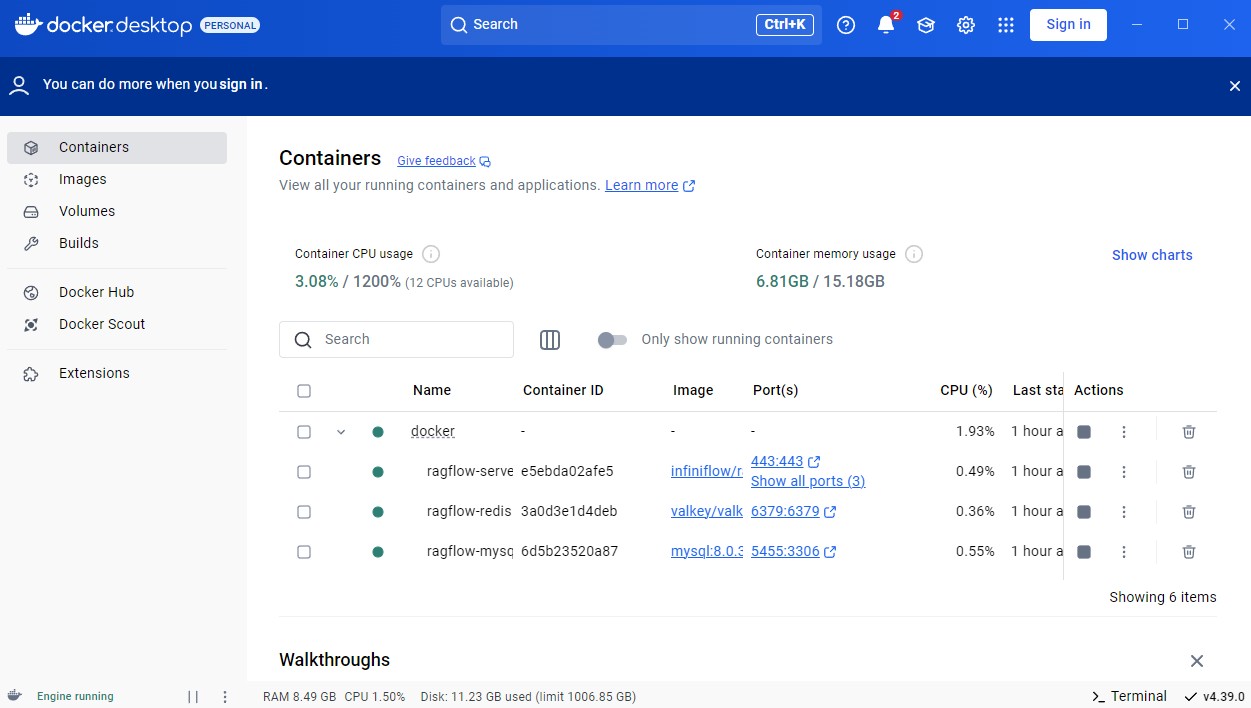Open Docker Hub in sidebar
The height and width of the screenshot is (708, 1251).
(117, 292)
